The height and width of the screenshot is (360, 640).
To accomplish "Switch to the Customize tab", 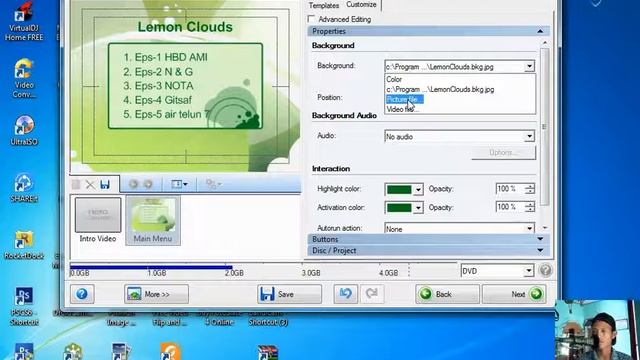I will pyautogui.click(x=361, y=4).
